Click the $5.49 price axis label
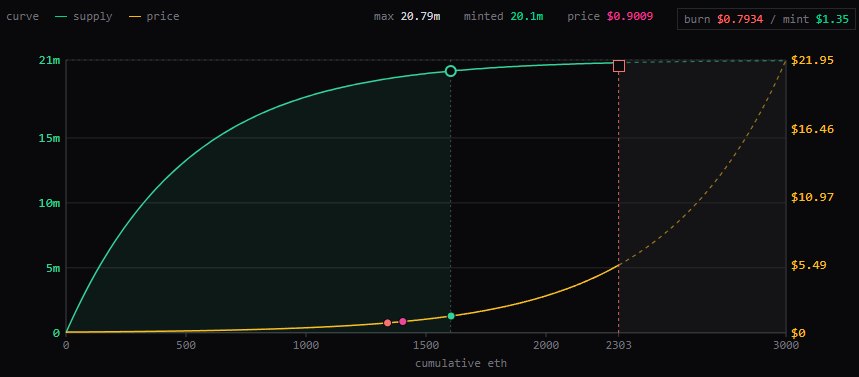 (810, 265)
